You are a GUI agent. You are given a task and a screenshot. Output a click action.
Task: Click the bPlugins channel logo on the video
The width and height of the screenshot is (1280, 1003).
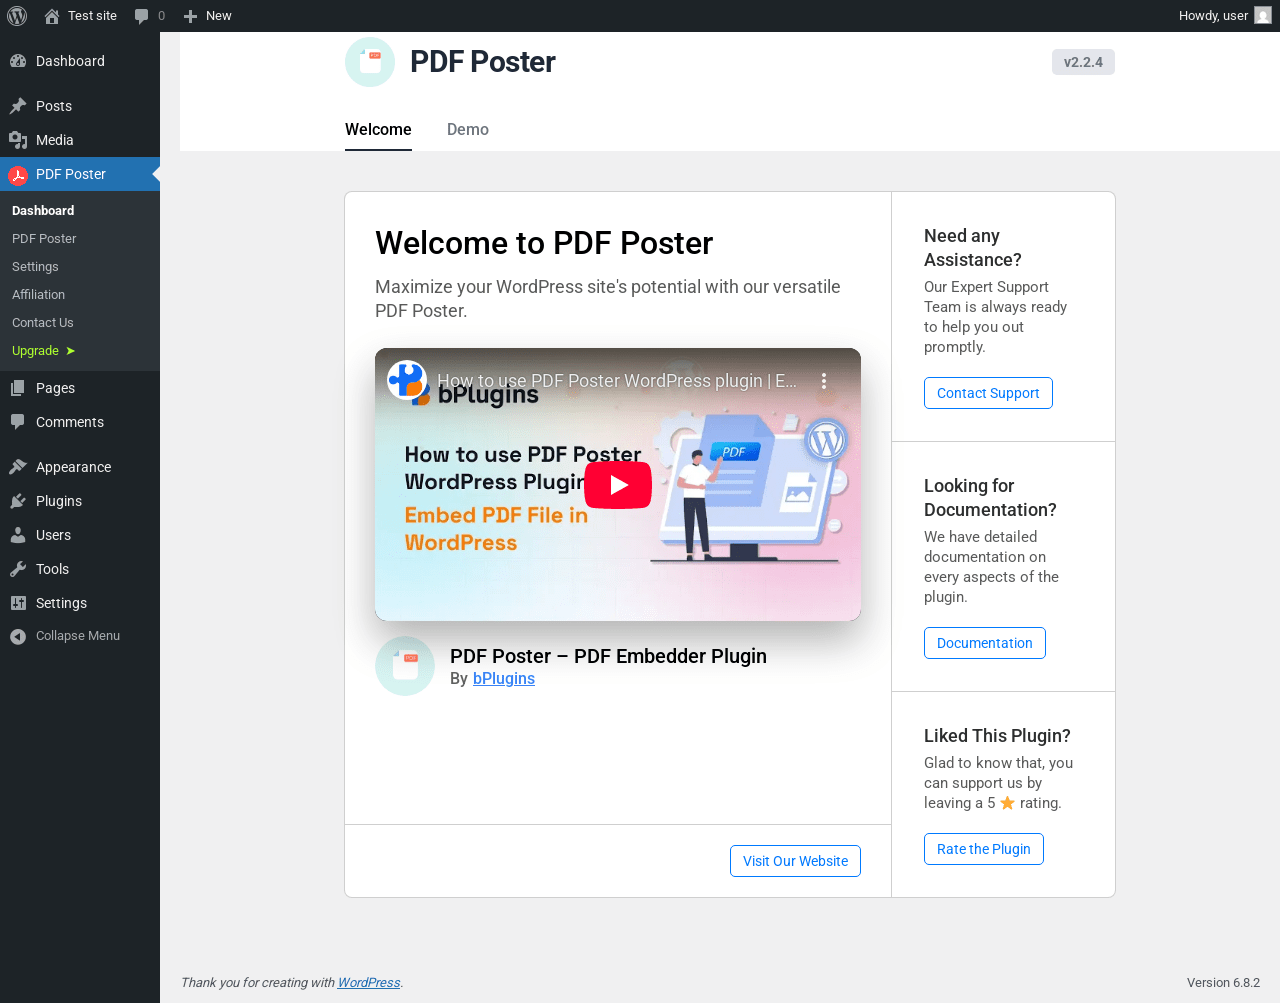pos(407,381)
